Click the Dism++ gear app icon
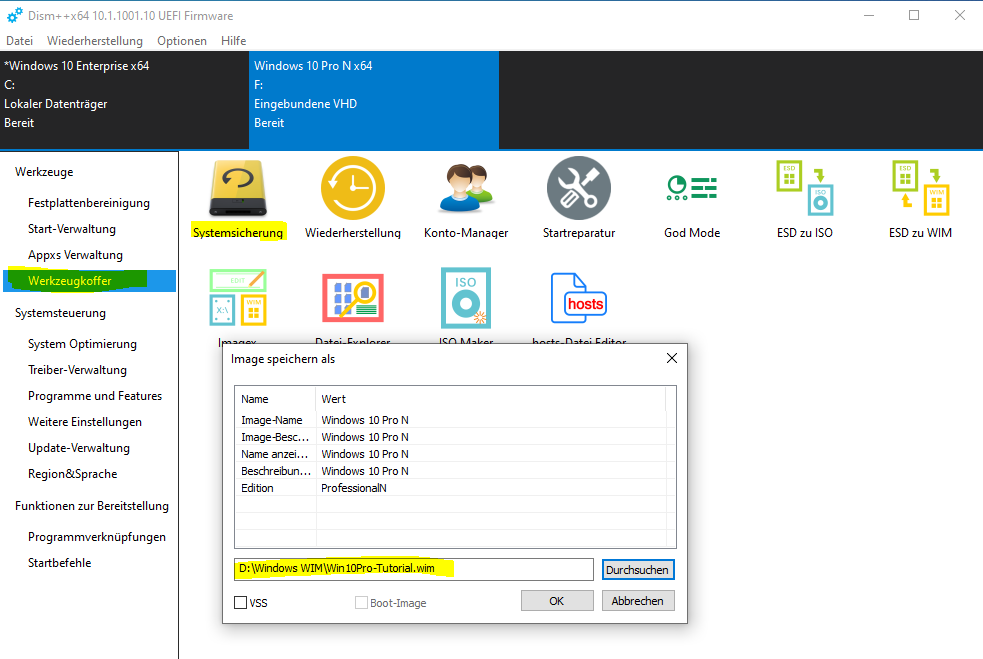The image size is (983, 659). click(14, 15)
